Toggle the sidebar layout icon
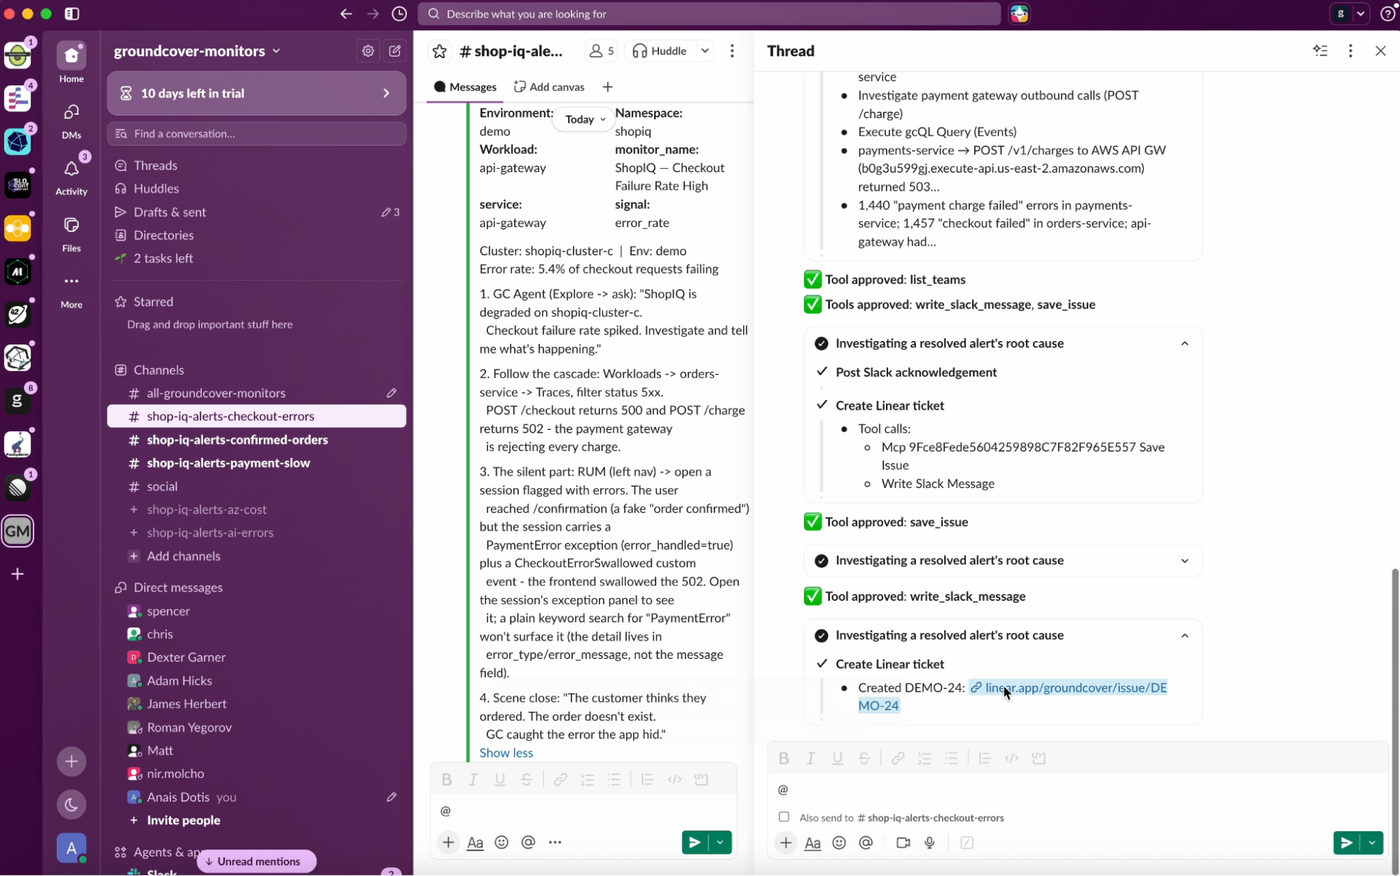Image resolution: width=1400 pixels, height=876 pixels. pyautogui.click(x=72, y=14)
